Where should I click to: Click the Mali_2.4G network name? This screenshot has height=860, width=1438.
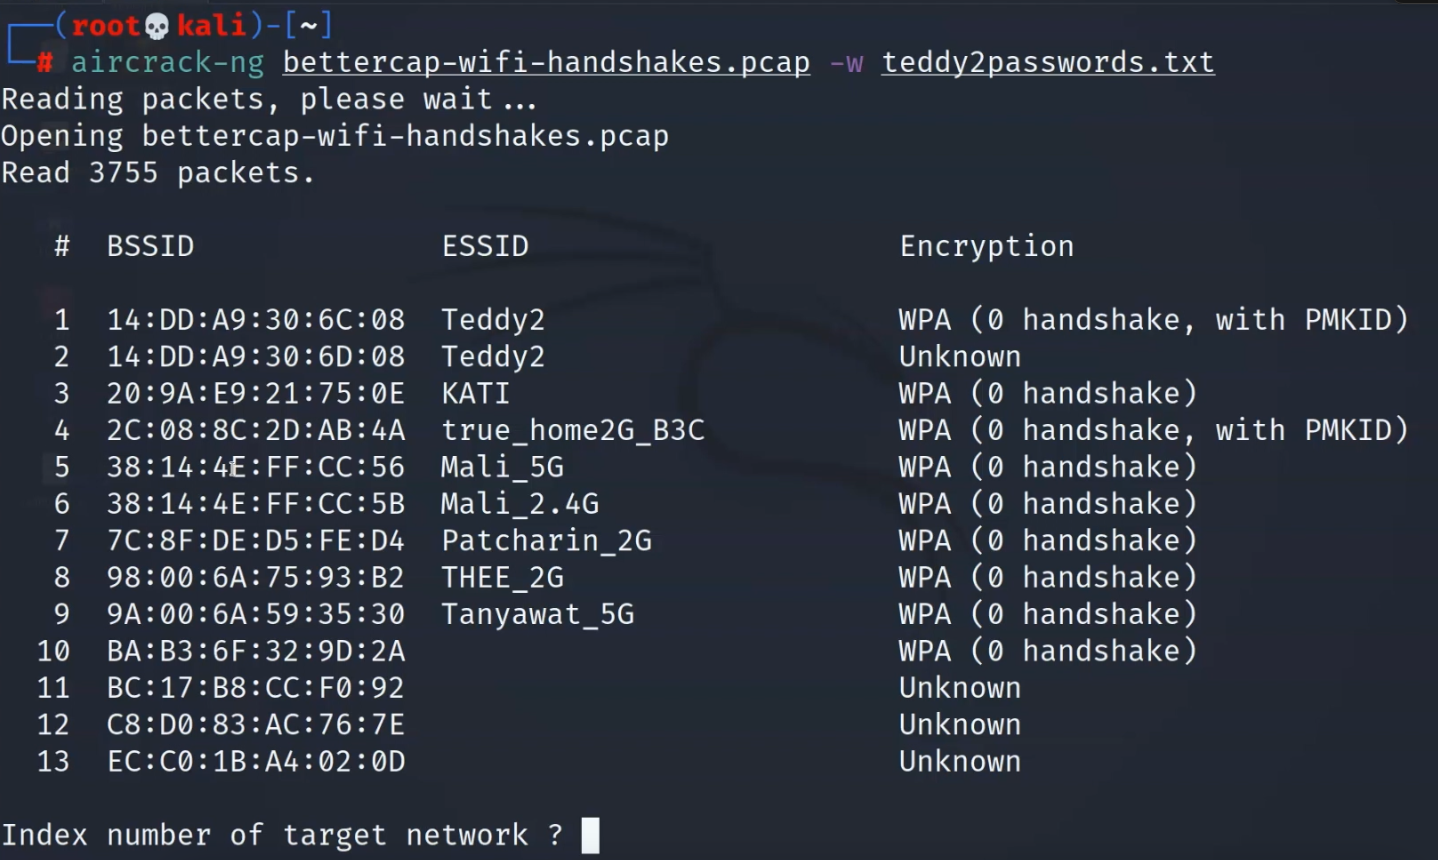tap(520, 504)
